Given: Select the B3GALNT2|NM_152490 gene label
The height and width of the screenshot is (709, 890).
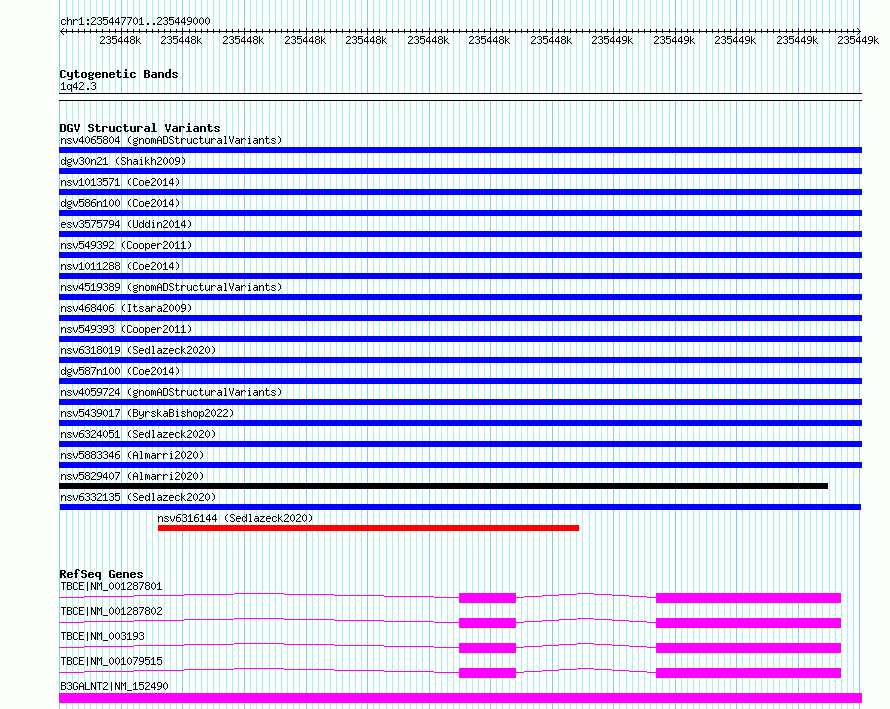Looking at the screenshot, I should 114,686.
